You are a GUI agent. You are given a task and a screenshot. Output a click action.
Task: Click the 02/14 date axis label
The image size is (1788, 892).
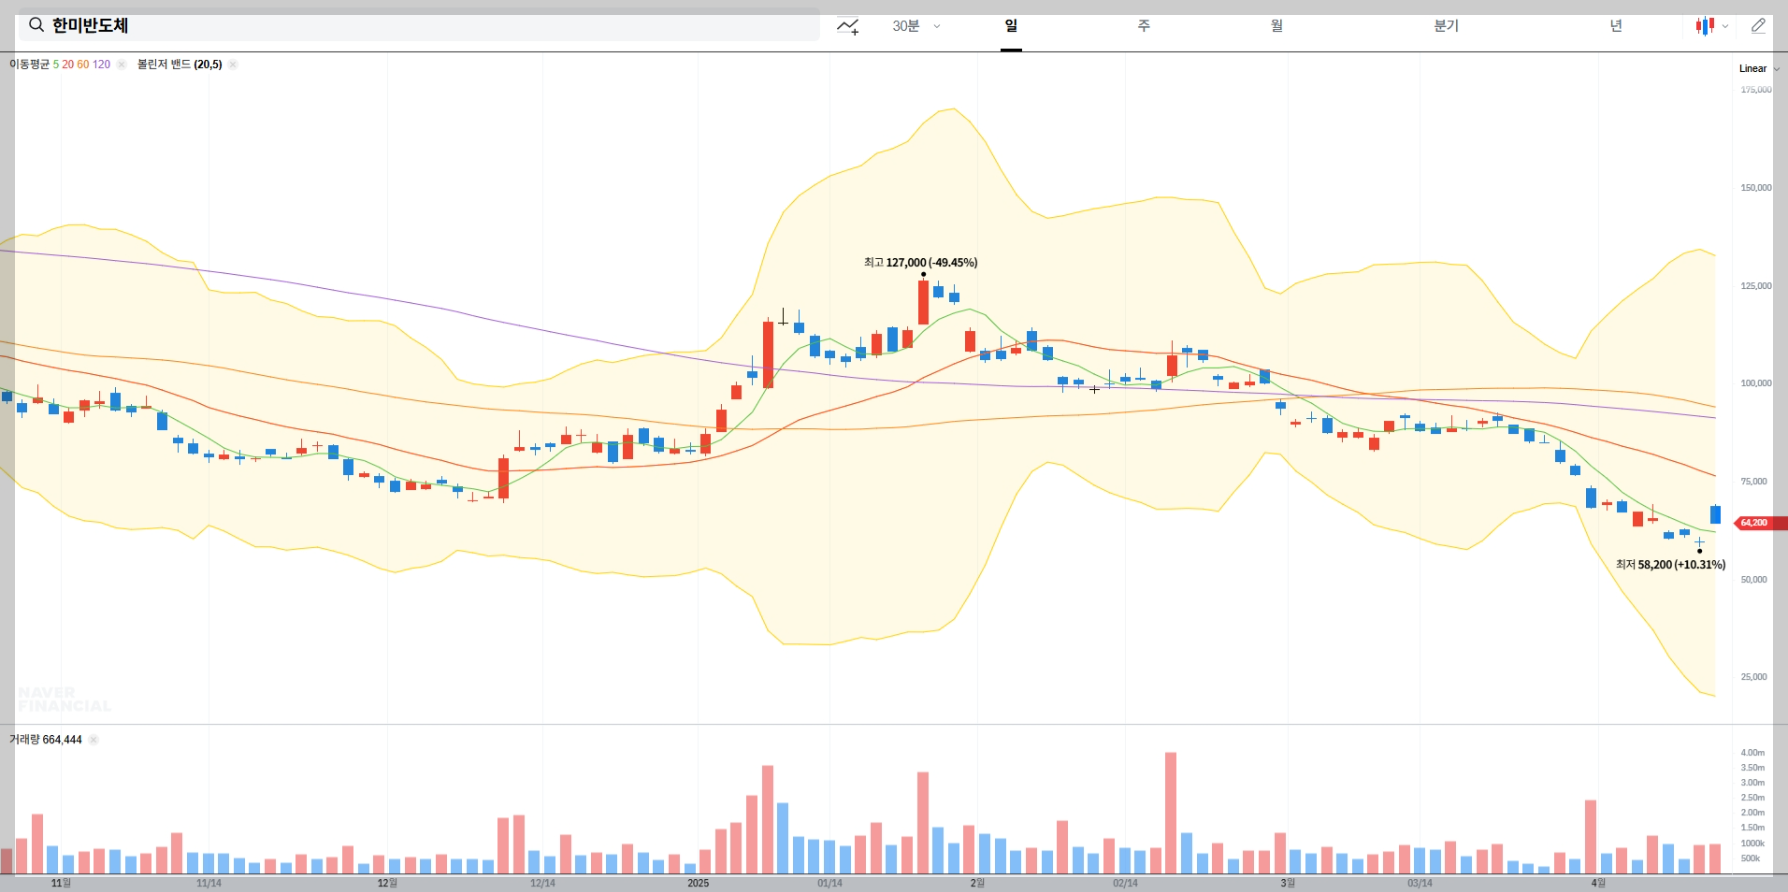[x=1125, y=883]
